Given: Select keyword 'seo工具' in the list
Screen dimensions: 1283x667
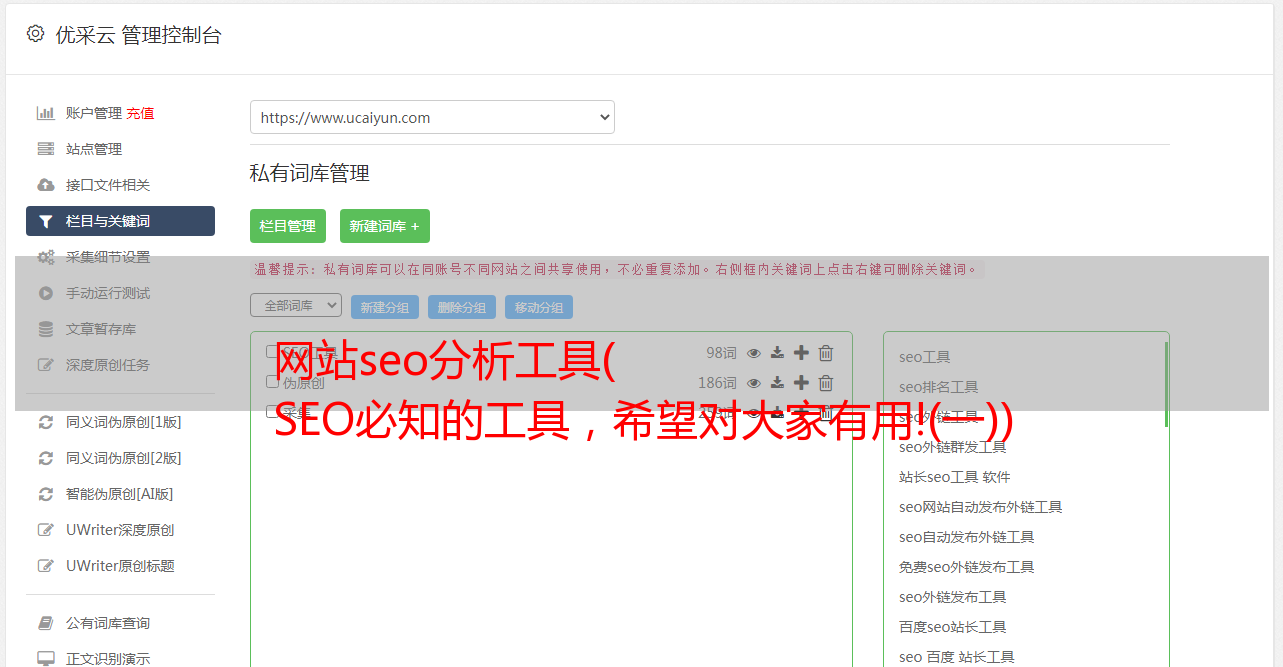Looking at the screenshot, I should (x=925, y=357).
